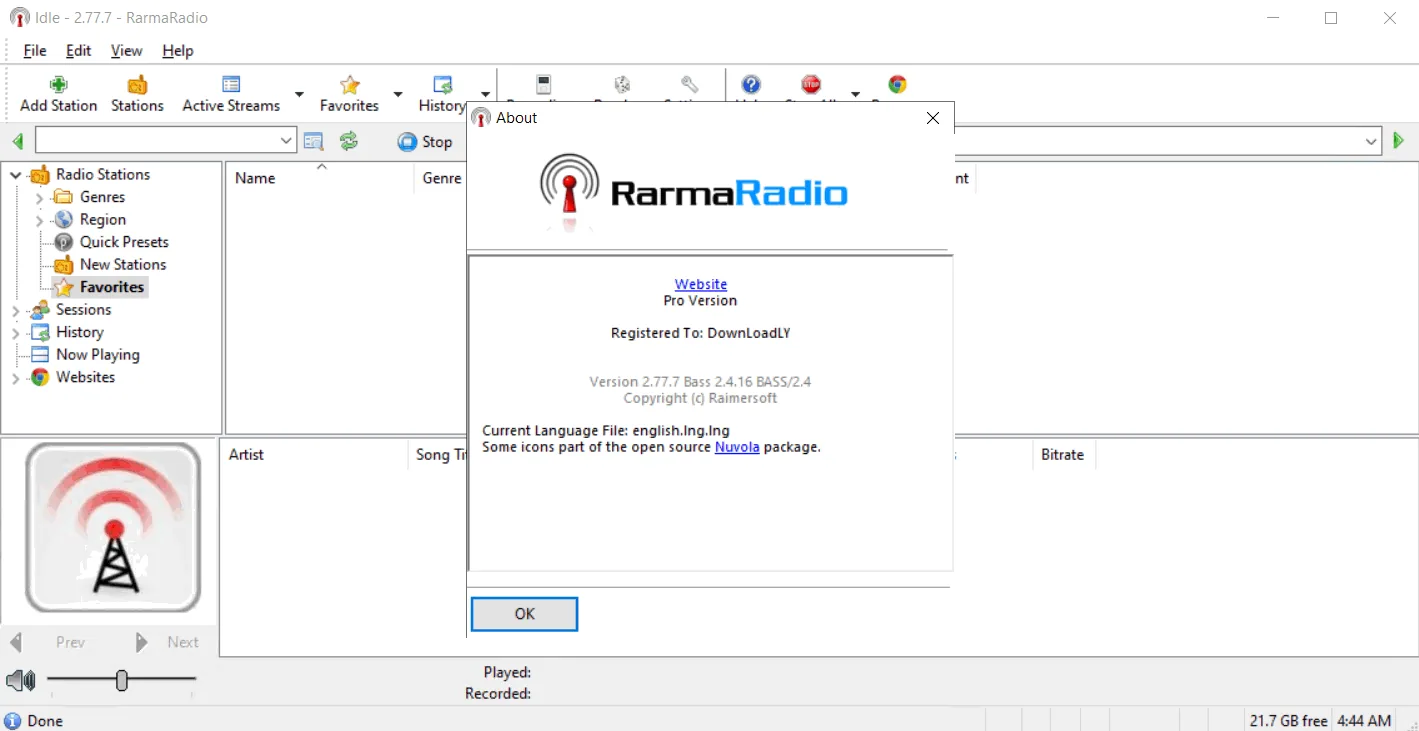This screenshot has height=731, width=1419.
Task: Click the red Stop All sign icon
Action: pos(811,85)
